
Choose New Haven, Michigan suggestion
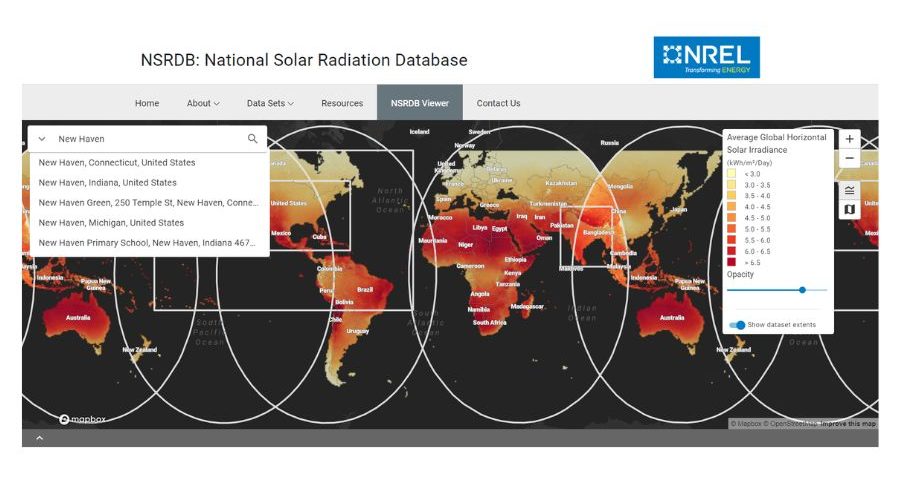(x=111, y=223)
